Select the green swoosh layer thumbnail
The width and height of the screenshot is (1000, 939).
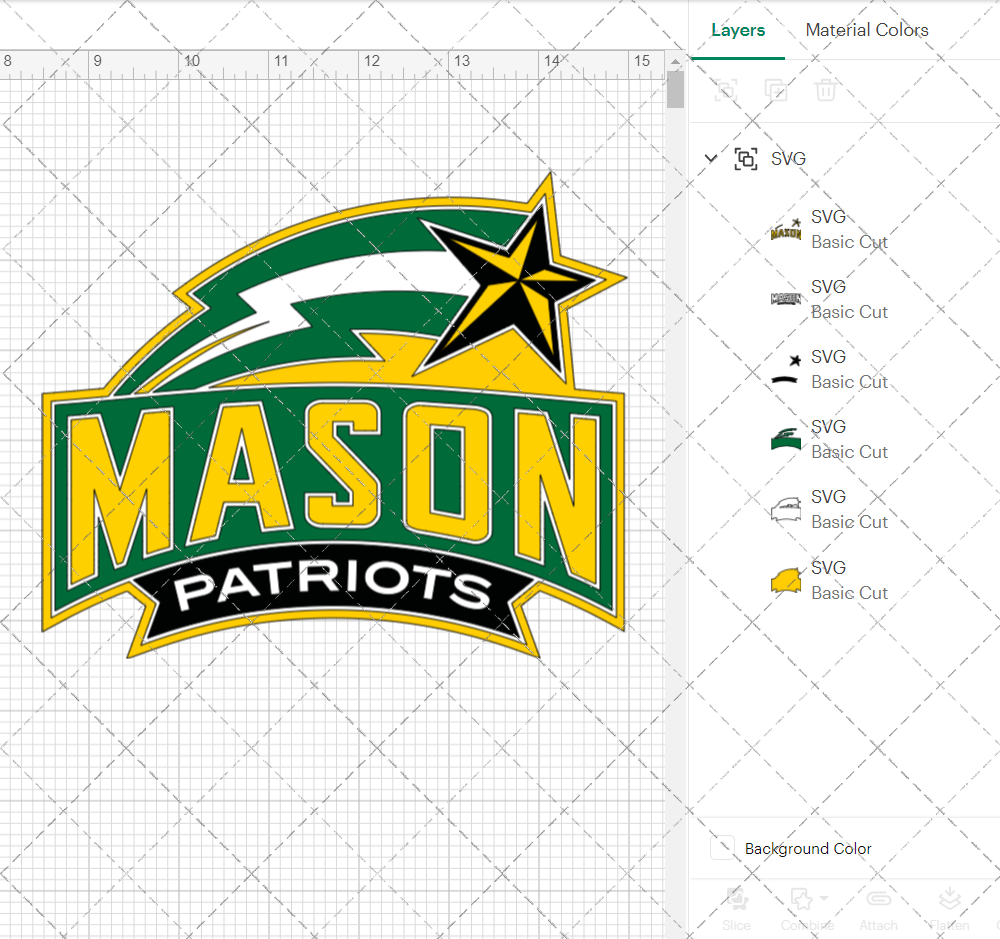click(786, 440)
